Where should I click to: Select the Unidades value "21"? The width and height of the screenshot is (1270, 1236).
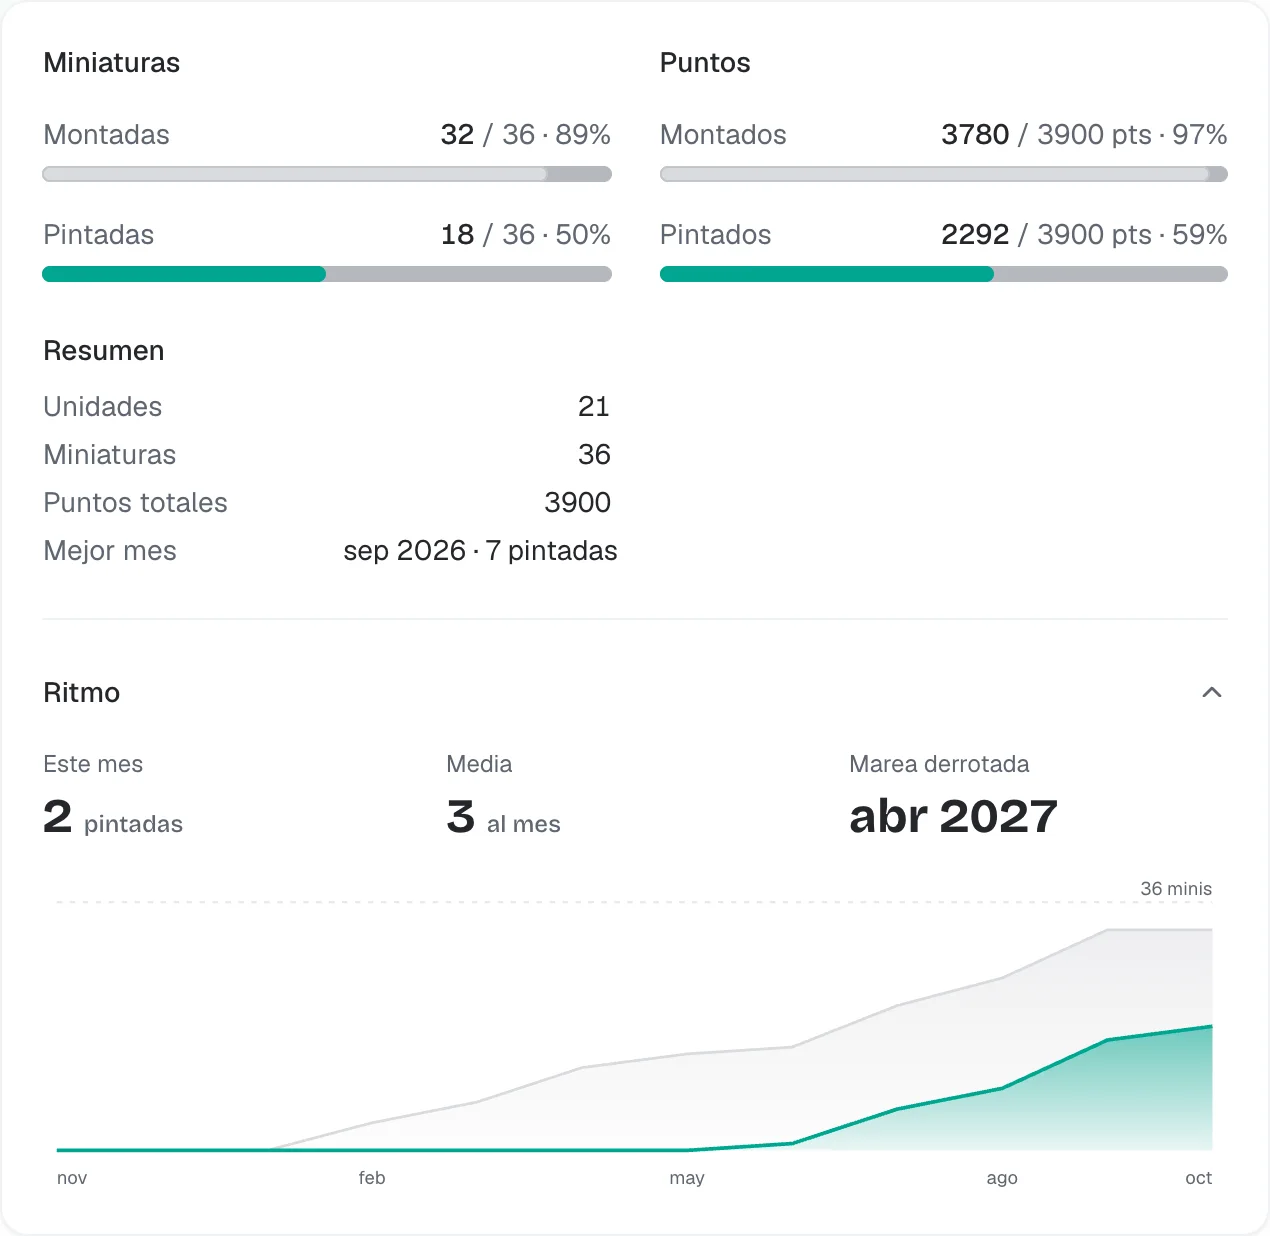[594, 407]
